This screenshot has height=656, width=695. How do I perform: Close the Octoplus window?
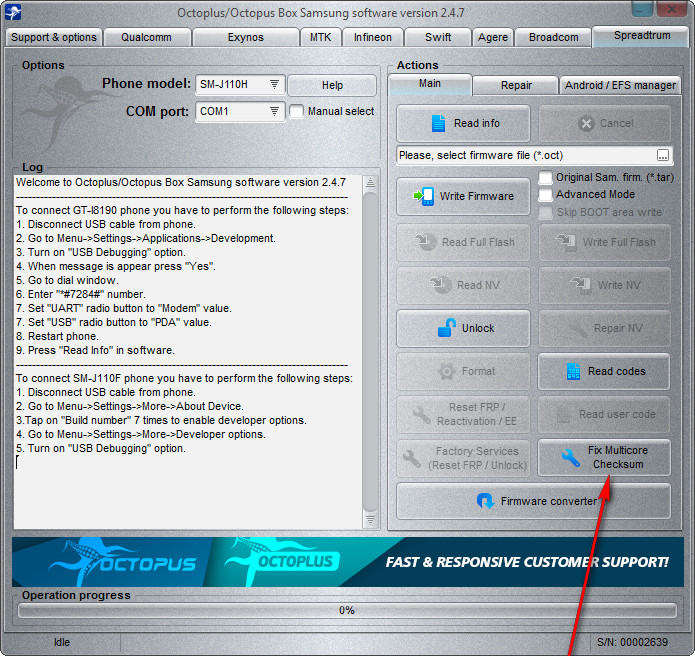tap(672, 8)
